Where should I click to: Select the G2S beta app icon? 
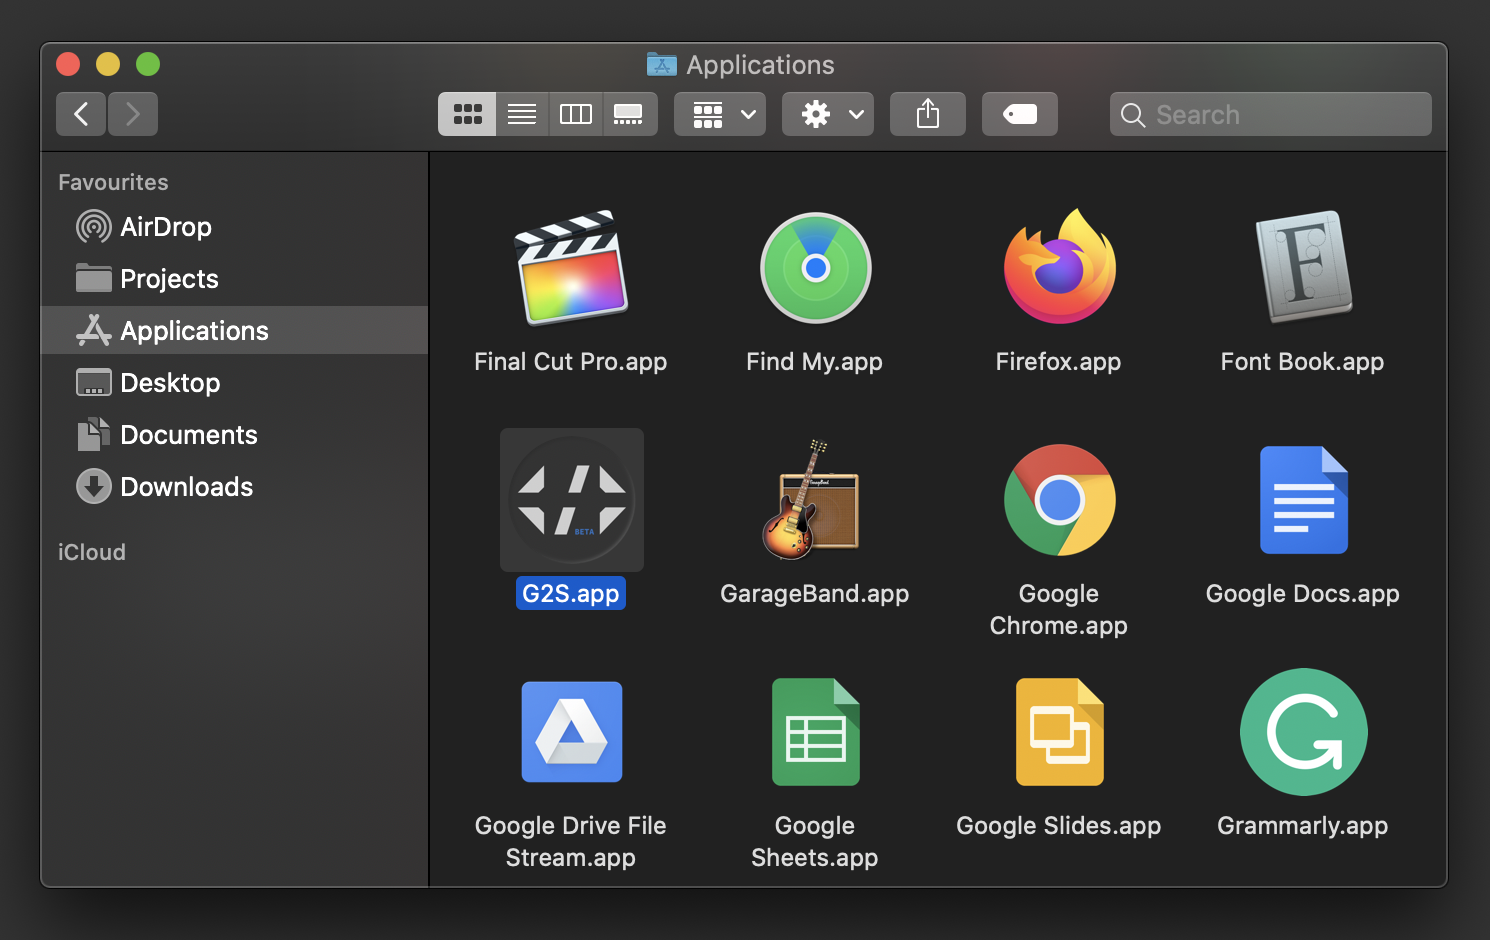[x=571, y=499]
